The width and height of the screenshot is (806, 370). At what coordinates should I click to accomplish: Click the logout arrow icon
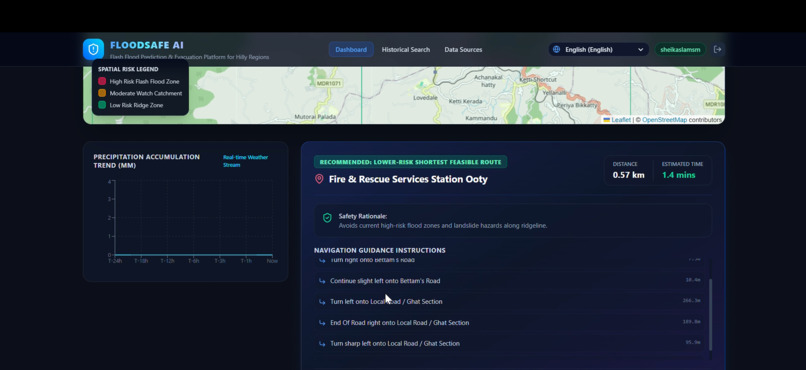coord(718,49)
